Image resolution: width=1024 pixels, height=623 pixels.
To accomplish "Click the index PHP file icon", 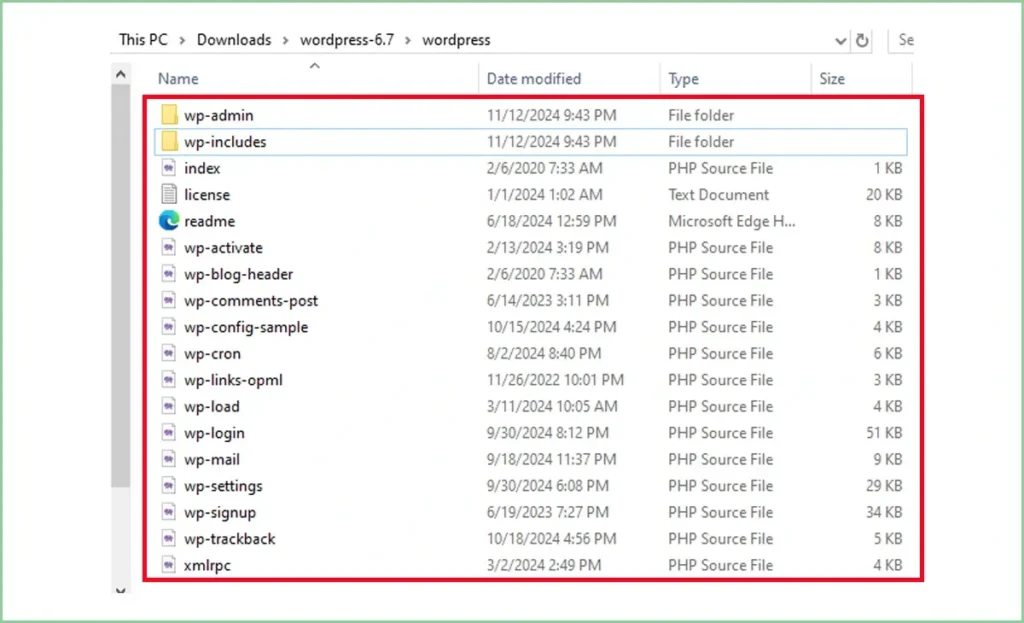I will pyautogui.click(x=168, y=168).
